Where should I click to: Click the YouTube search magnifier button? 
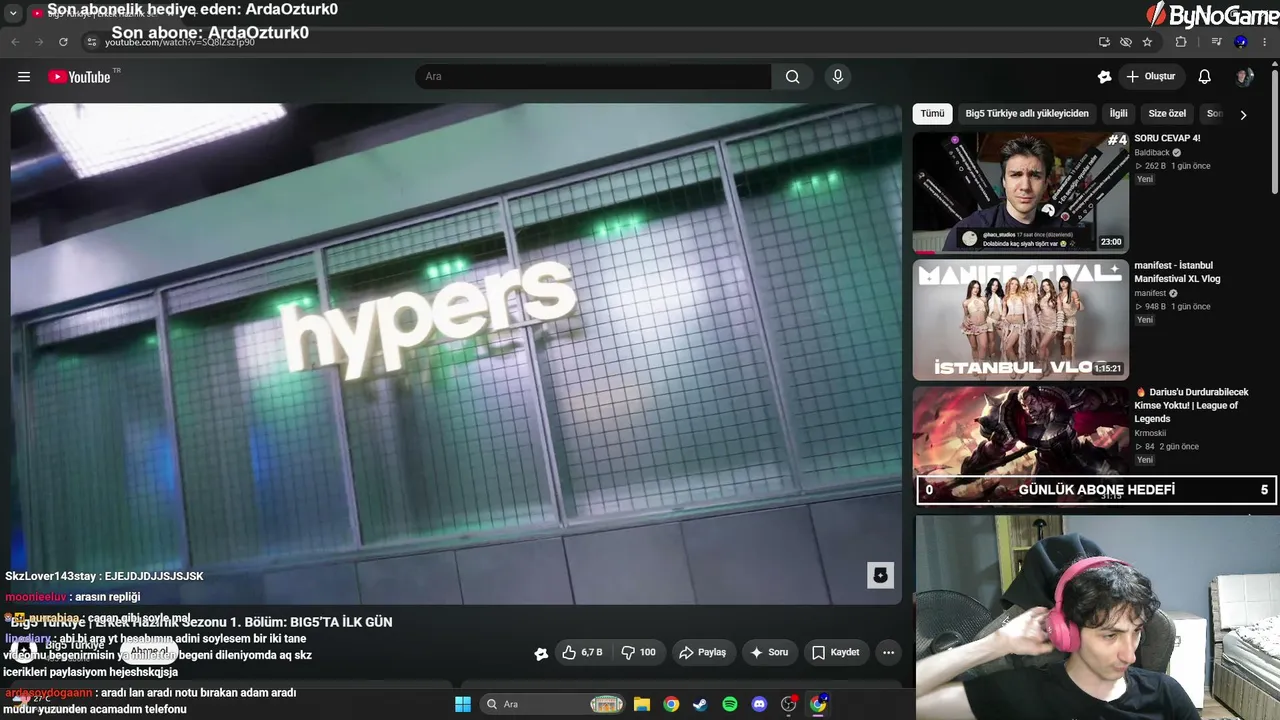pyautogui.click(x=793, y=77)
